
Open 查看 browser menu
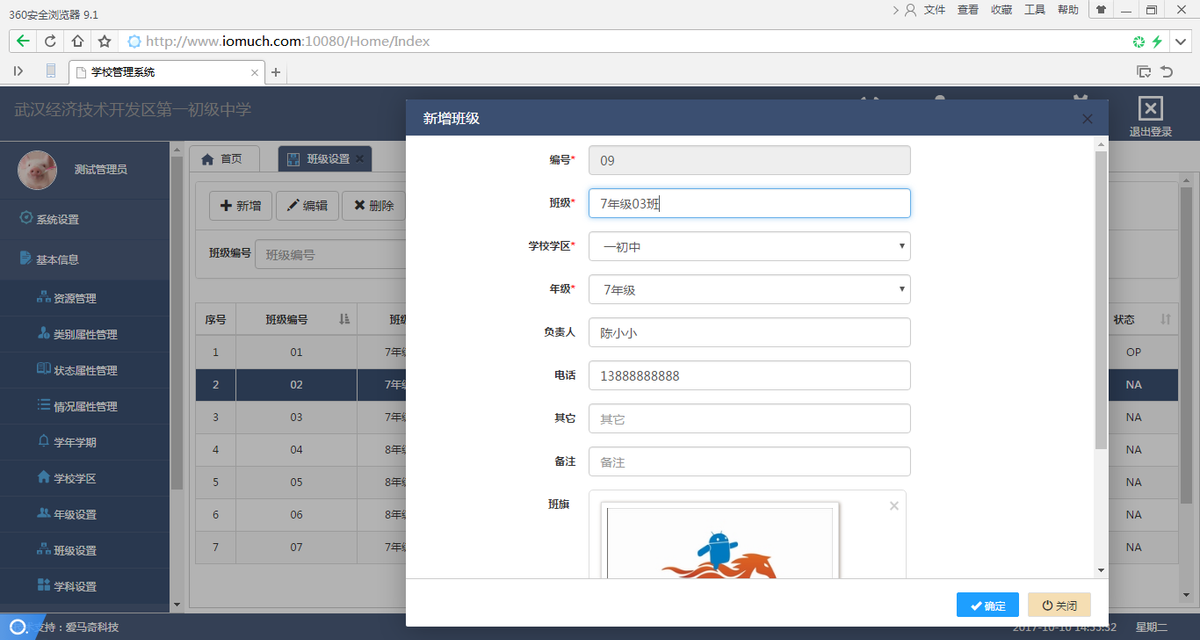pyautogui.click(x=968, y=10)
